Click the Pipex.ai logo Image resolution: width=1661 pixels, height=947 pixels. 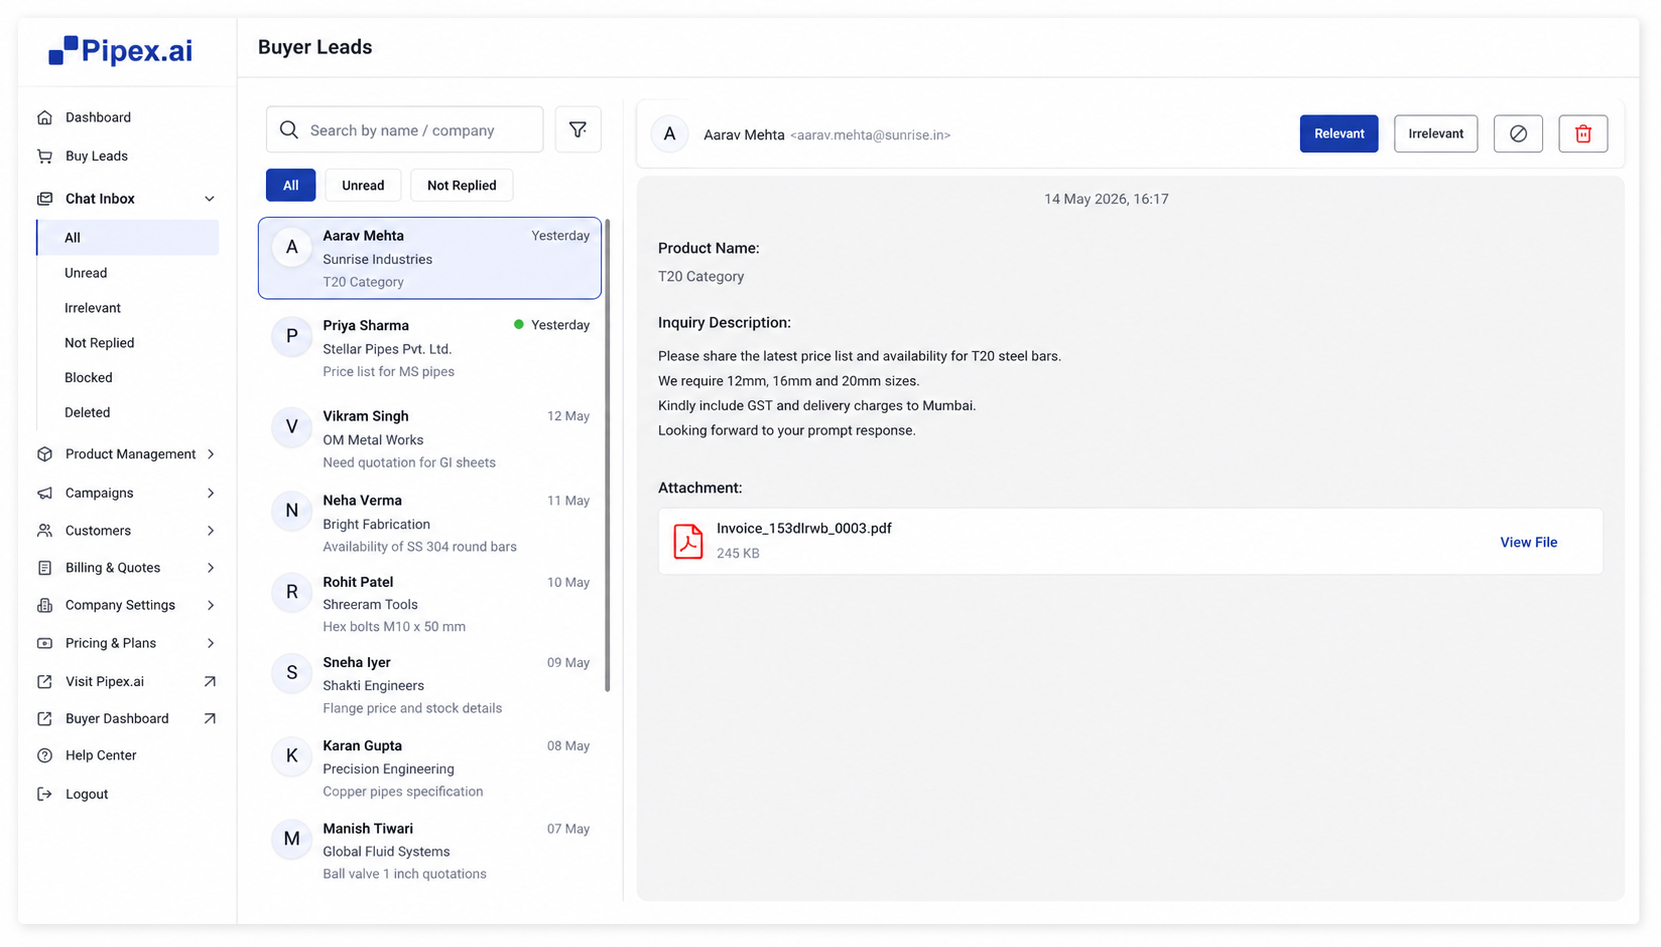coord(121,51)
